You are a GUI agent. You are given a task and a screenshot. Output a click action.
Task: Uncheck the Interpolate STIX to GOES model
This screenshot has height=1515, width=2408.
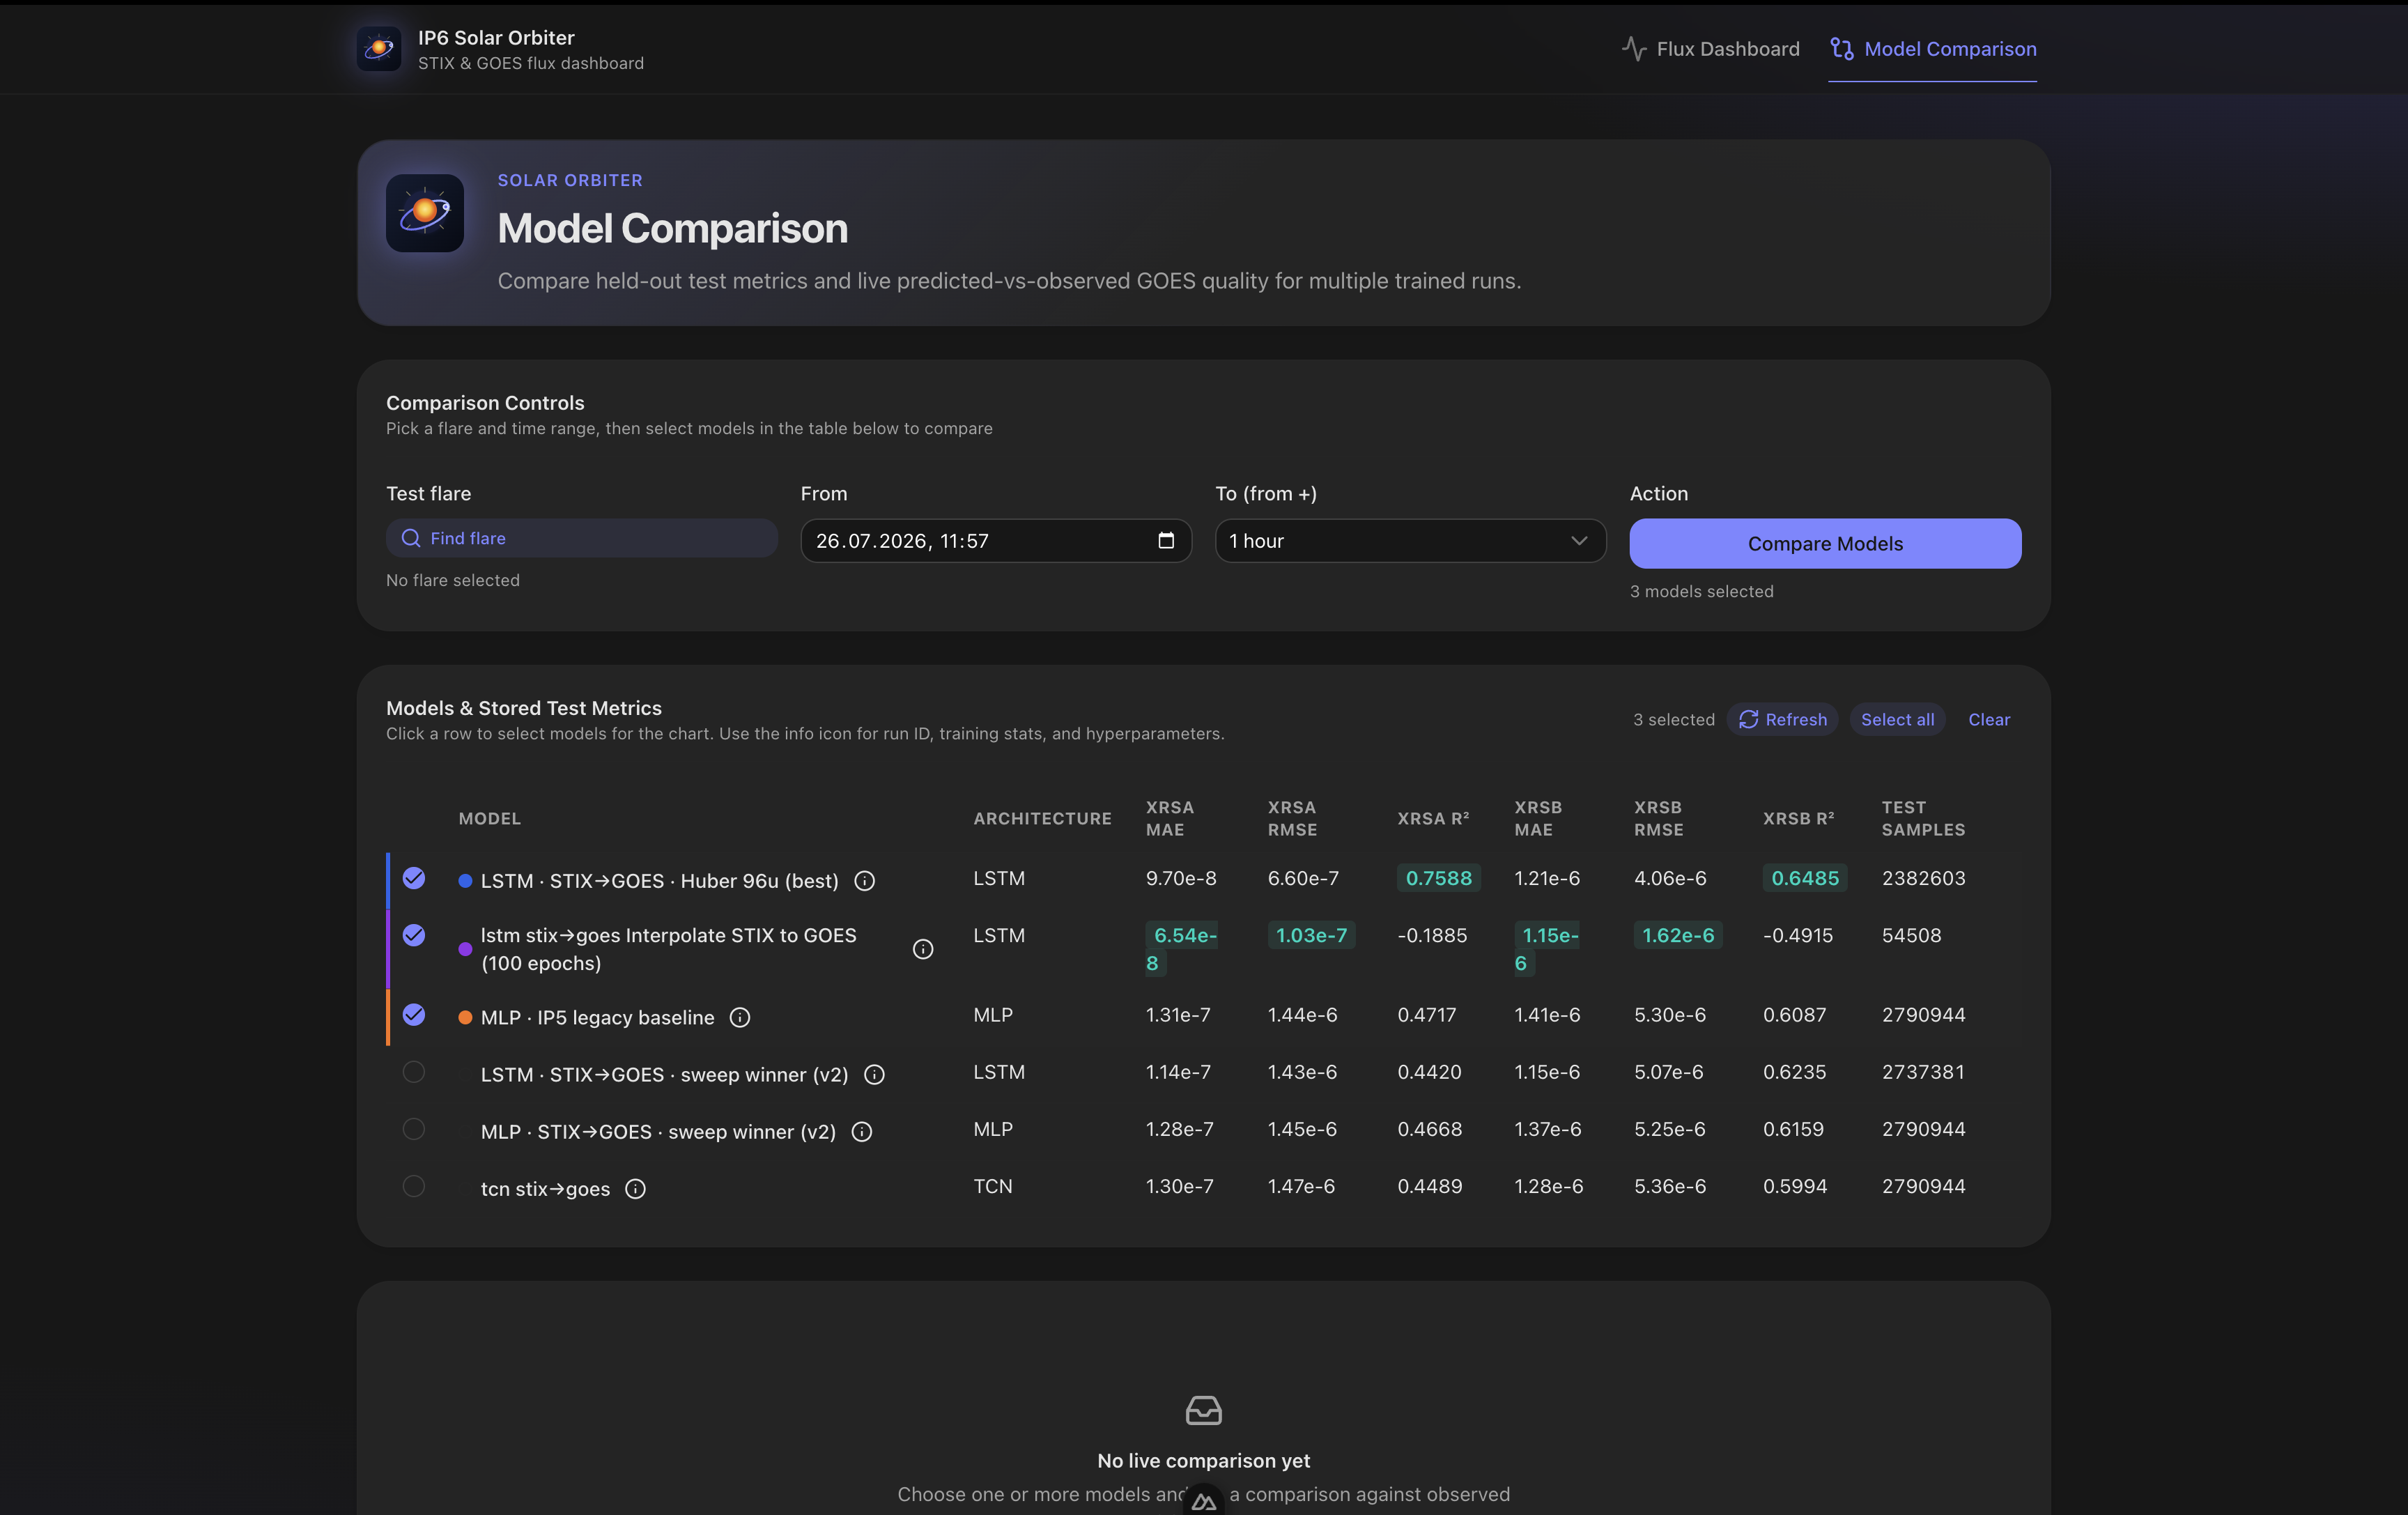[x=414, y=935]
